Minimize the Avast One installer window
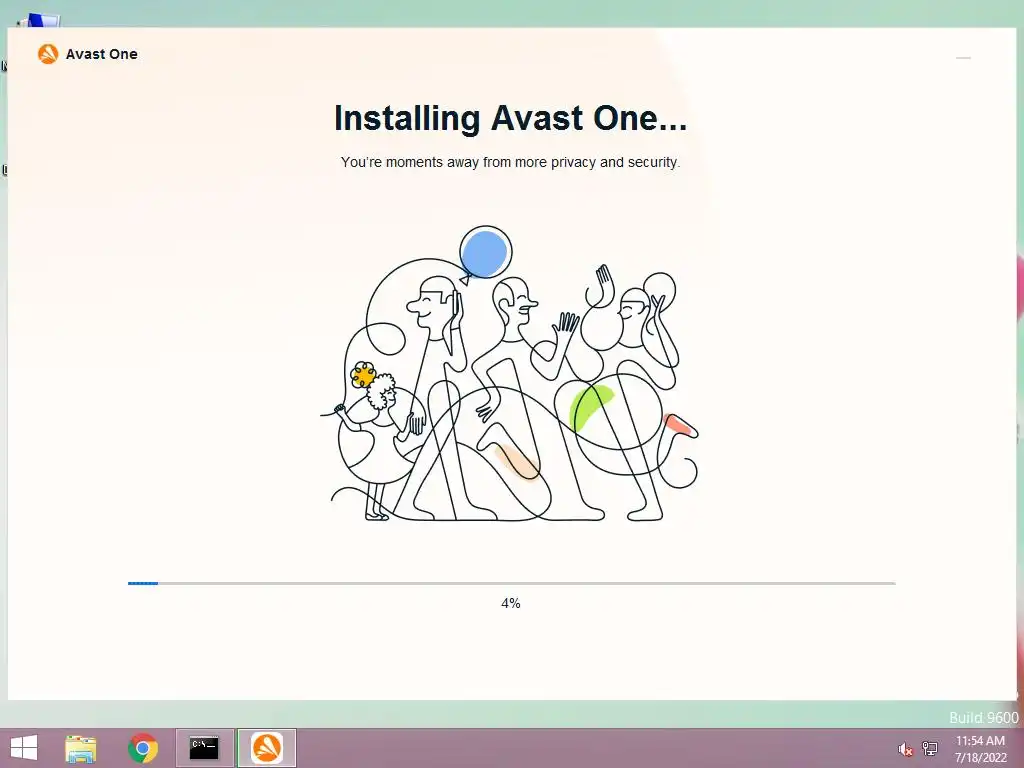 coord(963,58)
